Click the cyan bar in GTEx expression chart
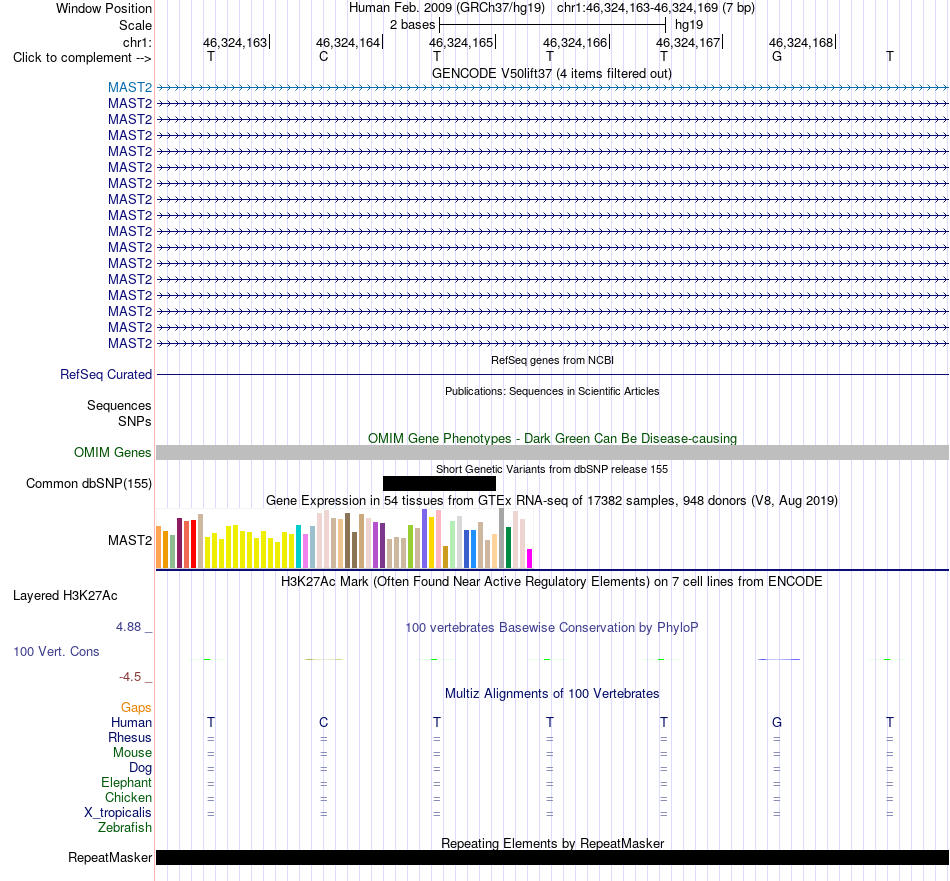This screenshot has height=881, width=950. 299,547
